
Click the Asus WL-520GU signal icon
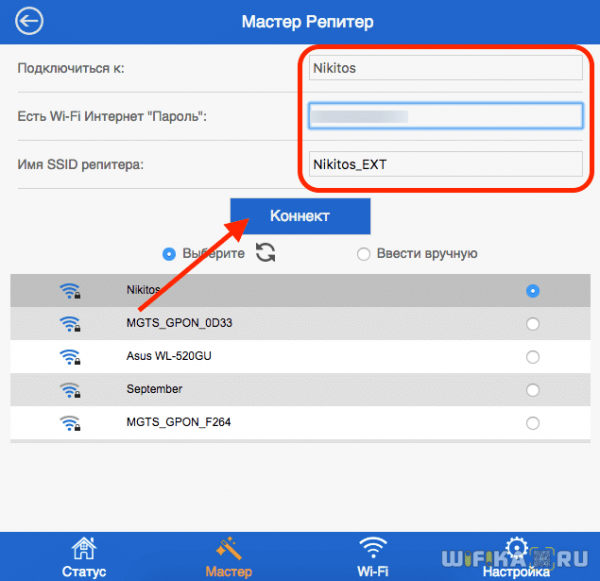point(70,357)
